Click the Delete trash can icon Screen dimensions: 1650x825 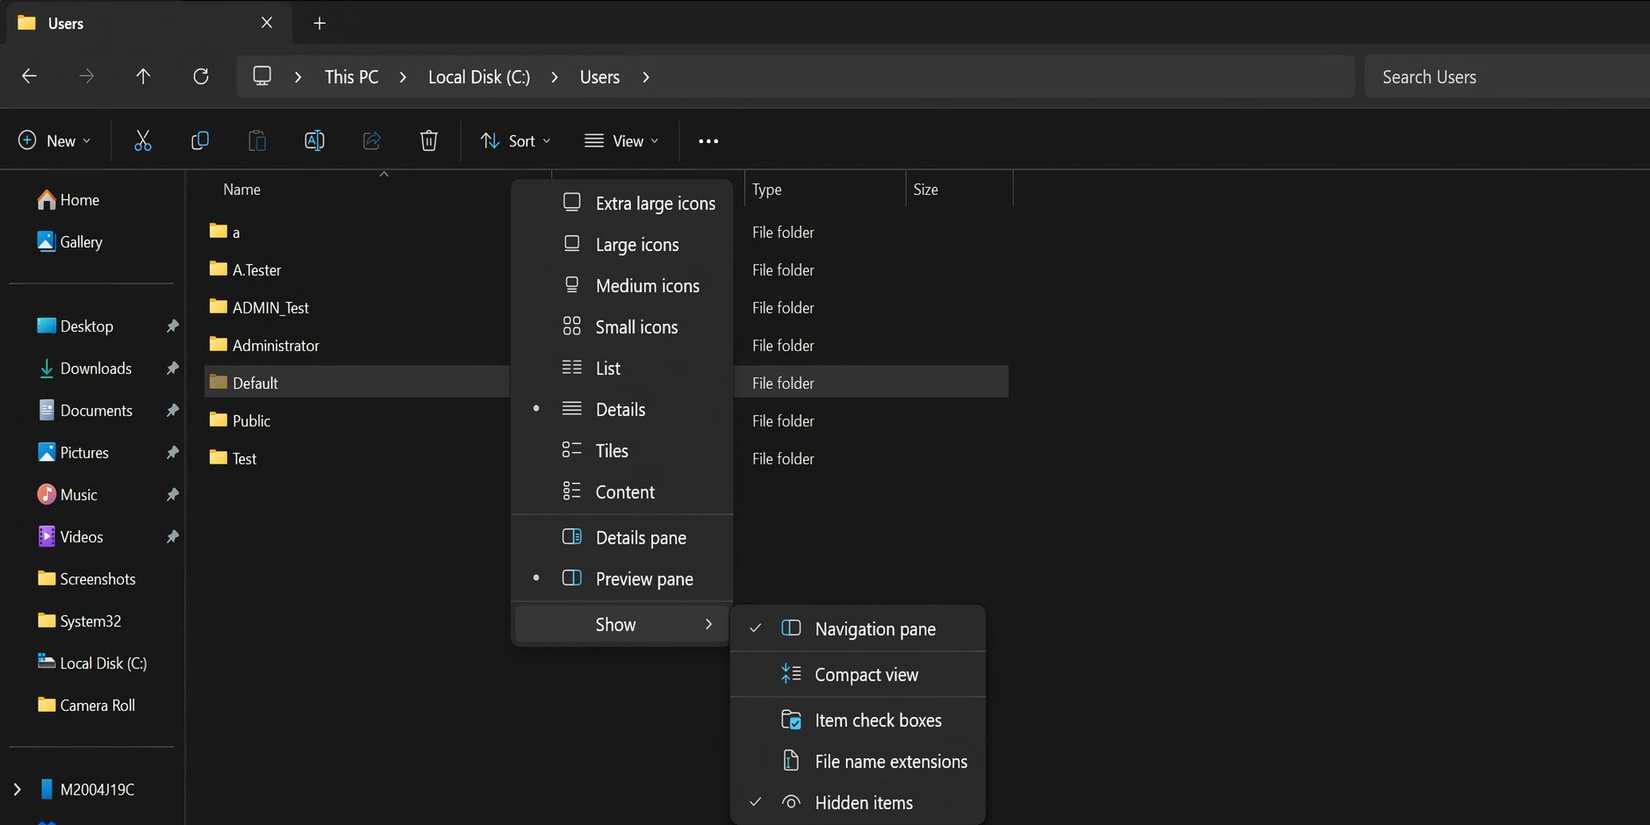[x=429, y=141]
